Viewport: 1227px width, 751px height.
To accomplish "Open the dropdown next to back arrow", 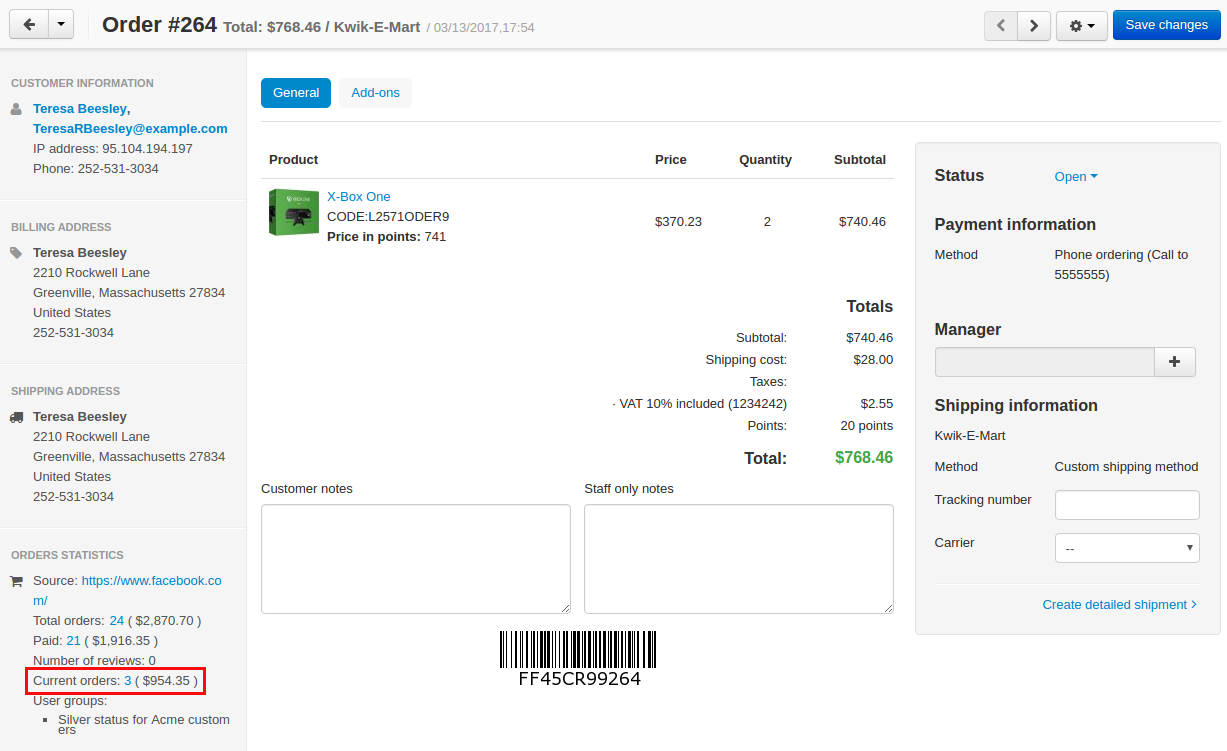I will (61, 25).
